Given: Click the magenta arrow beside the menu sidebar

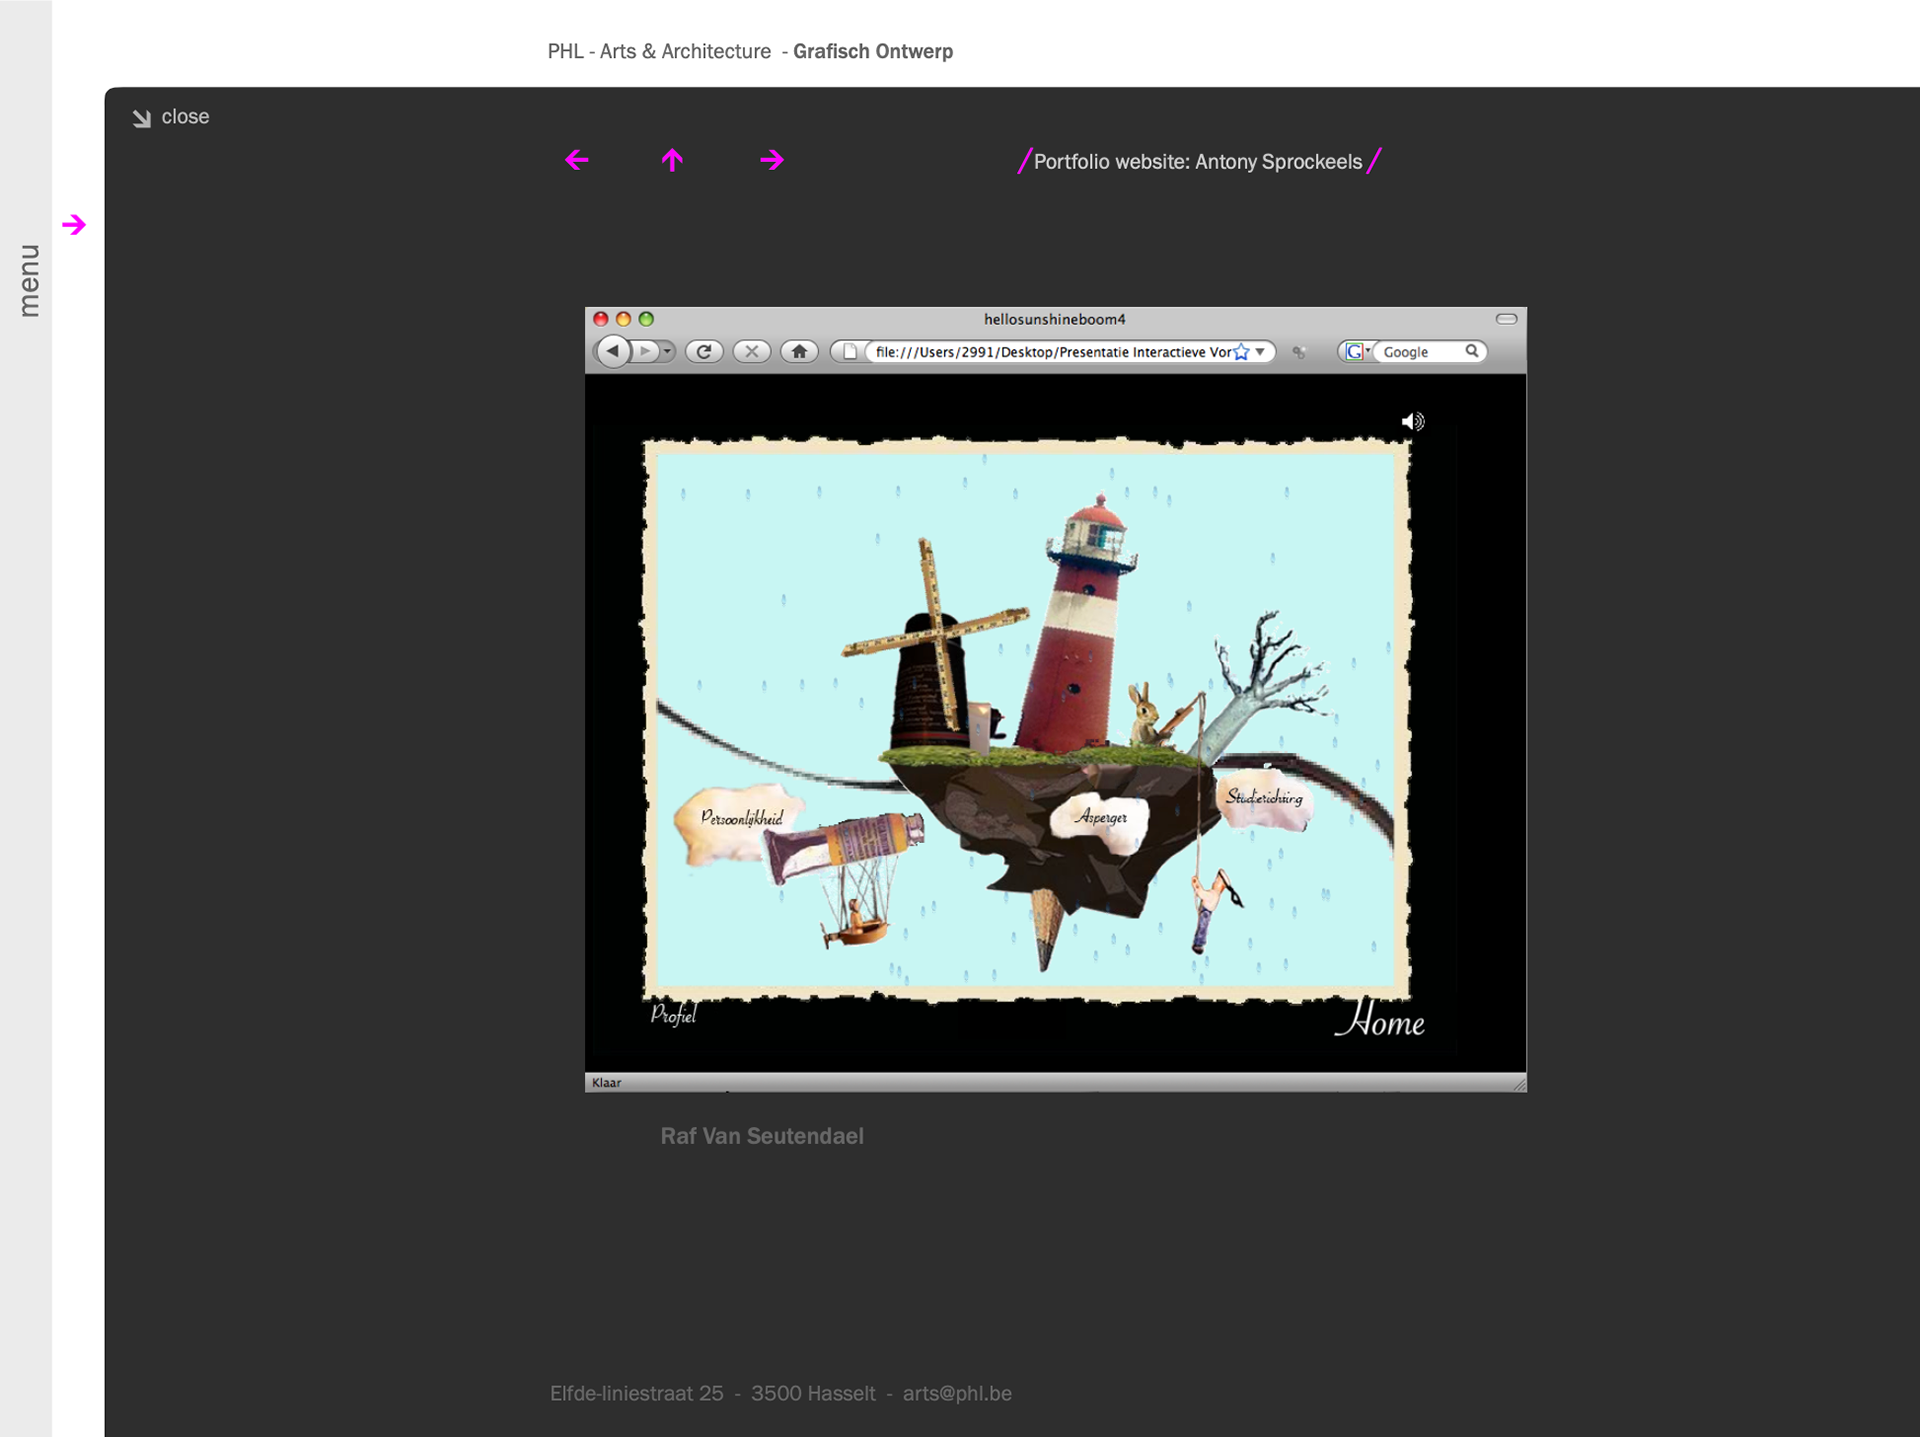Looking at the screenshot, I should coord(74,225).
